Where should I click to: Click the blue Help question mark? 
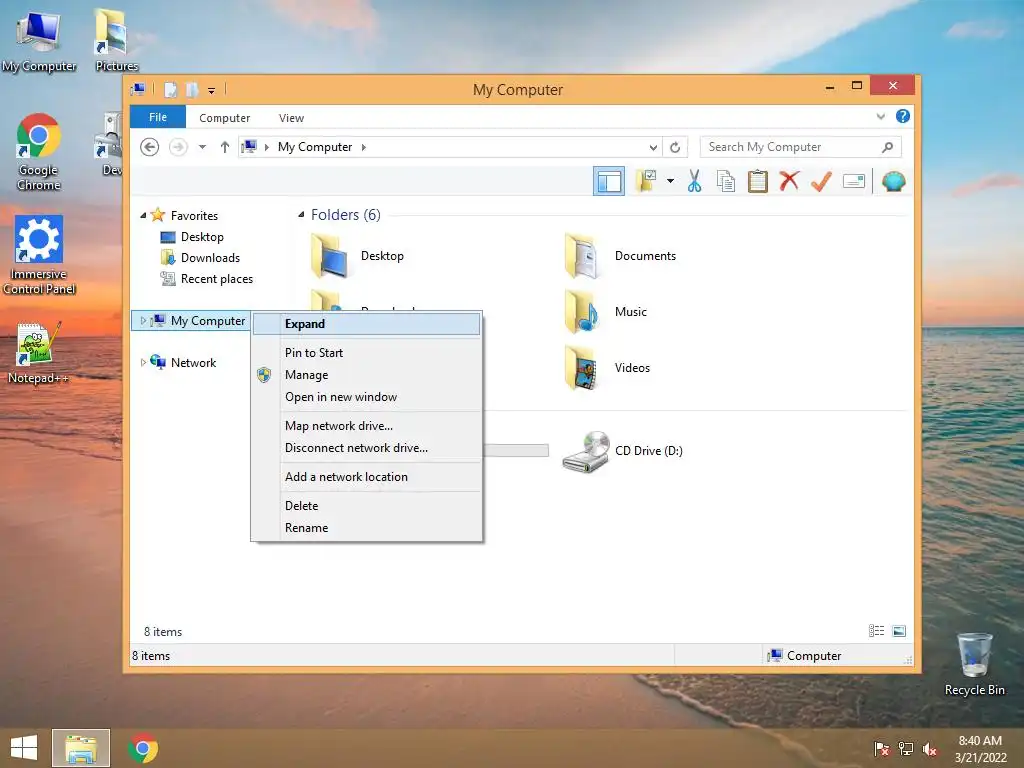[903, 116]
